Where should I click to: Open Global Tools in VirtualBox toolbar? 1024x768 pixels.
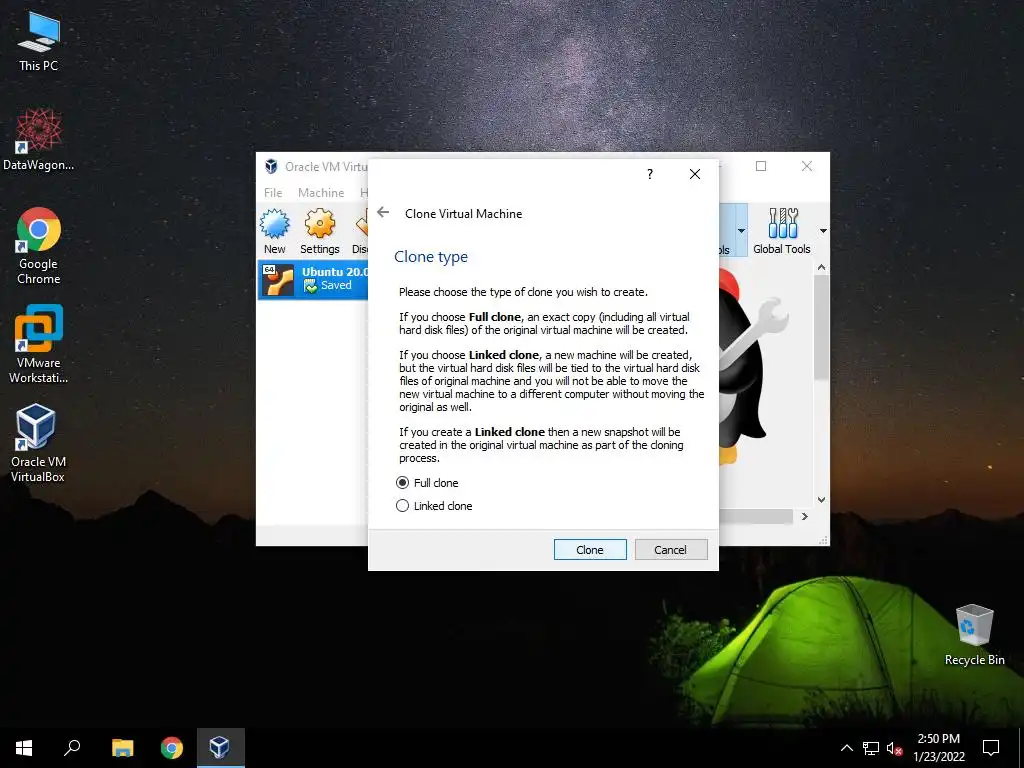pyautogui.click(x=781, y=231)
